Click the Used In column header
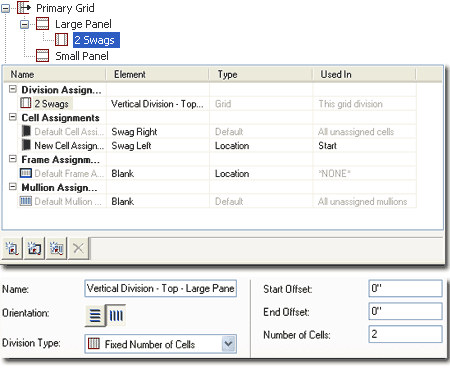The height and width of the screenshot is (381, 450). (364, 74)
